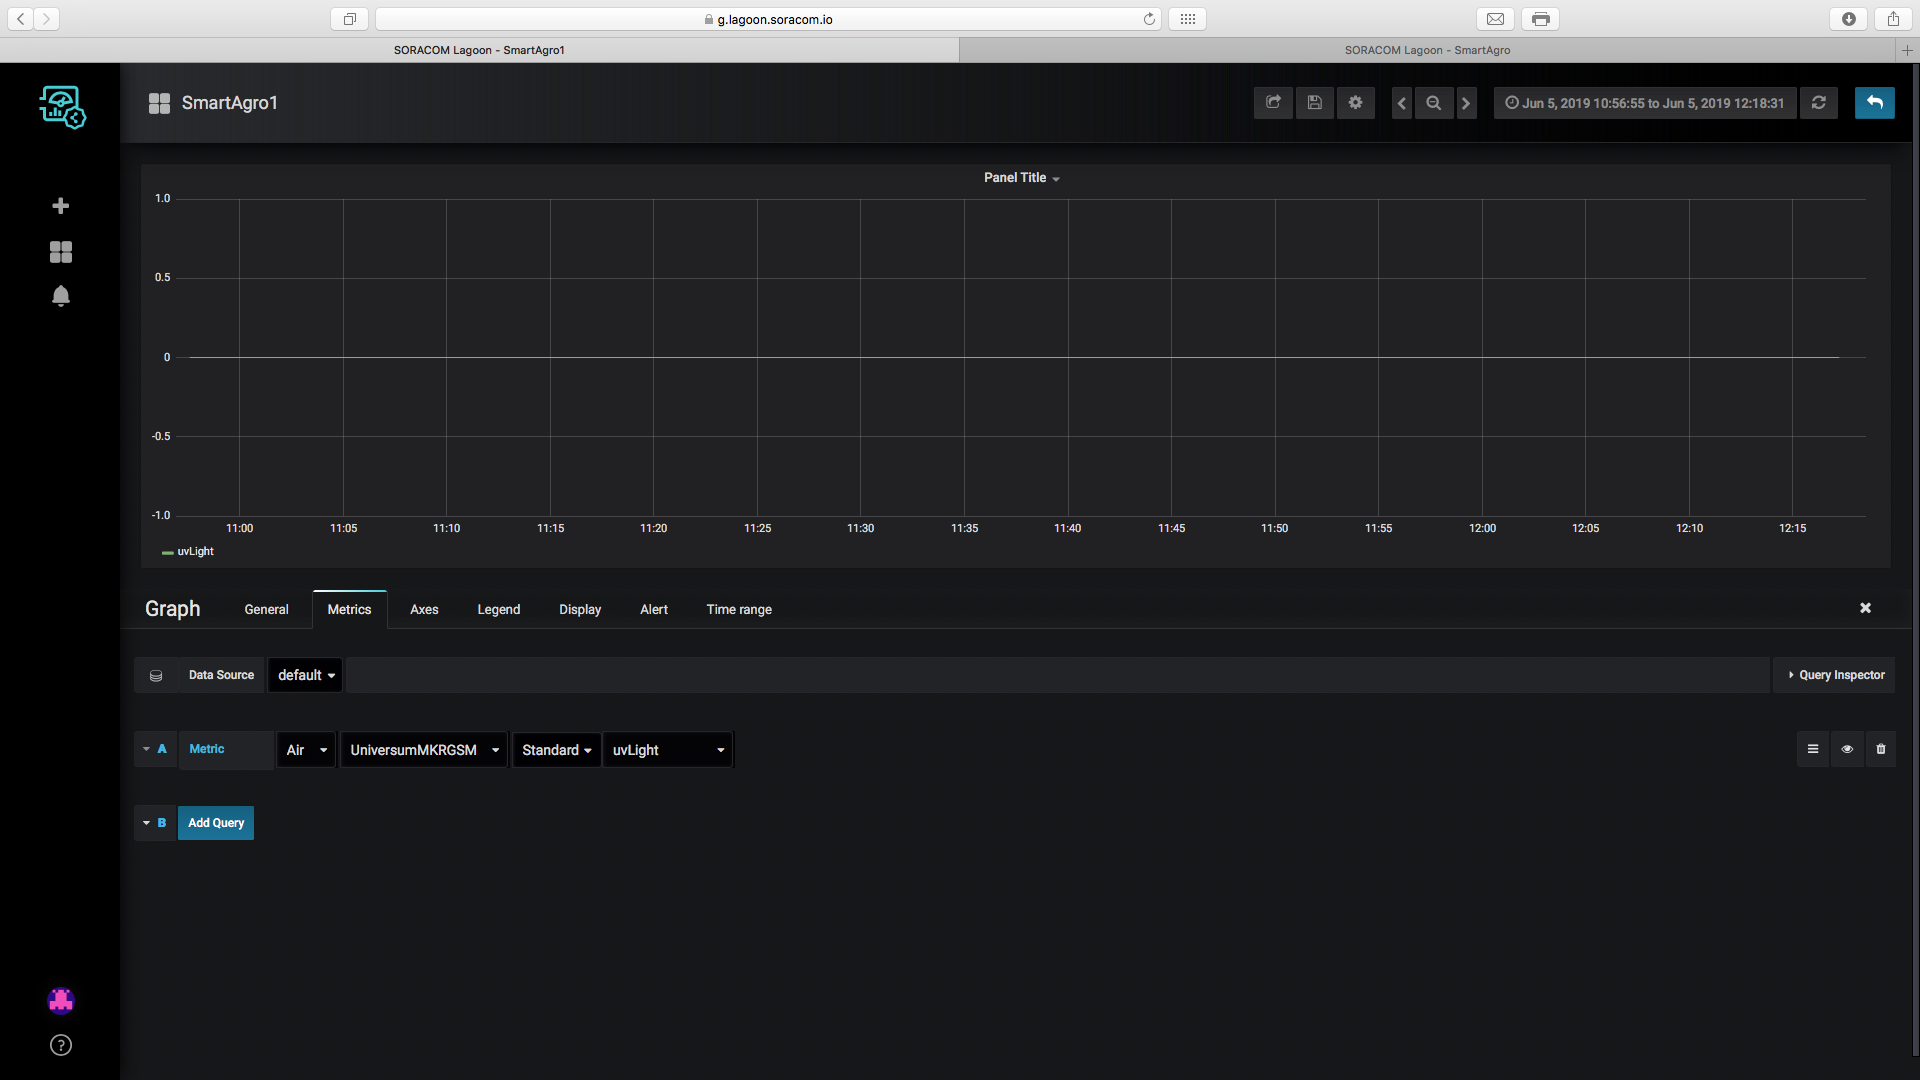The height and width of the screenshot is (1080, 1920).
Task: Zoom out the time range with the magnifier icon
Action: (x=1433, y=103)
